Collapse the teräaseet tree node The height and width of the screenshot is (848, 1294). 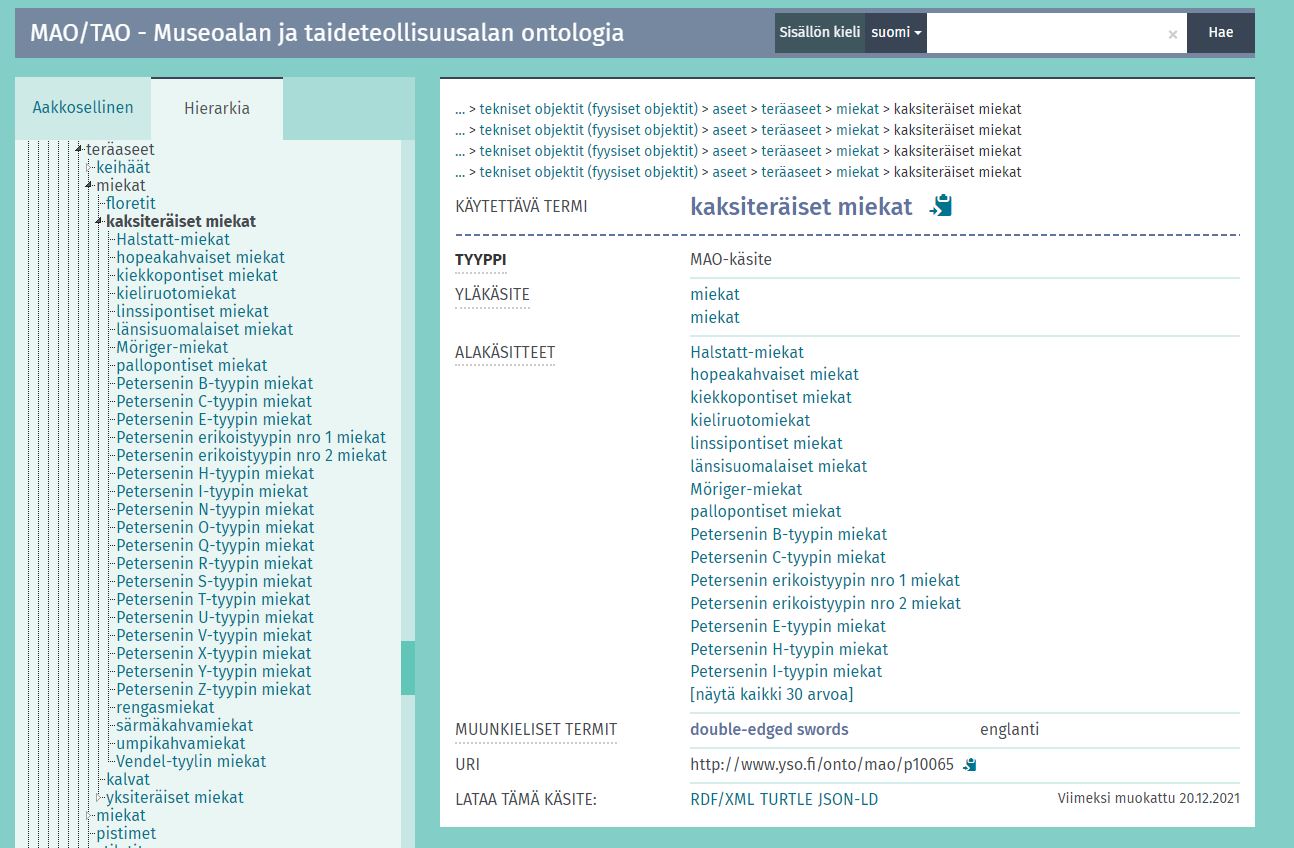click(x=80, y=149)
